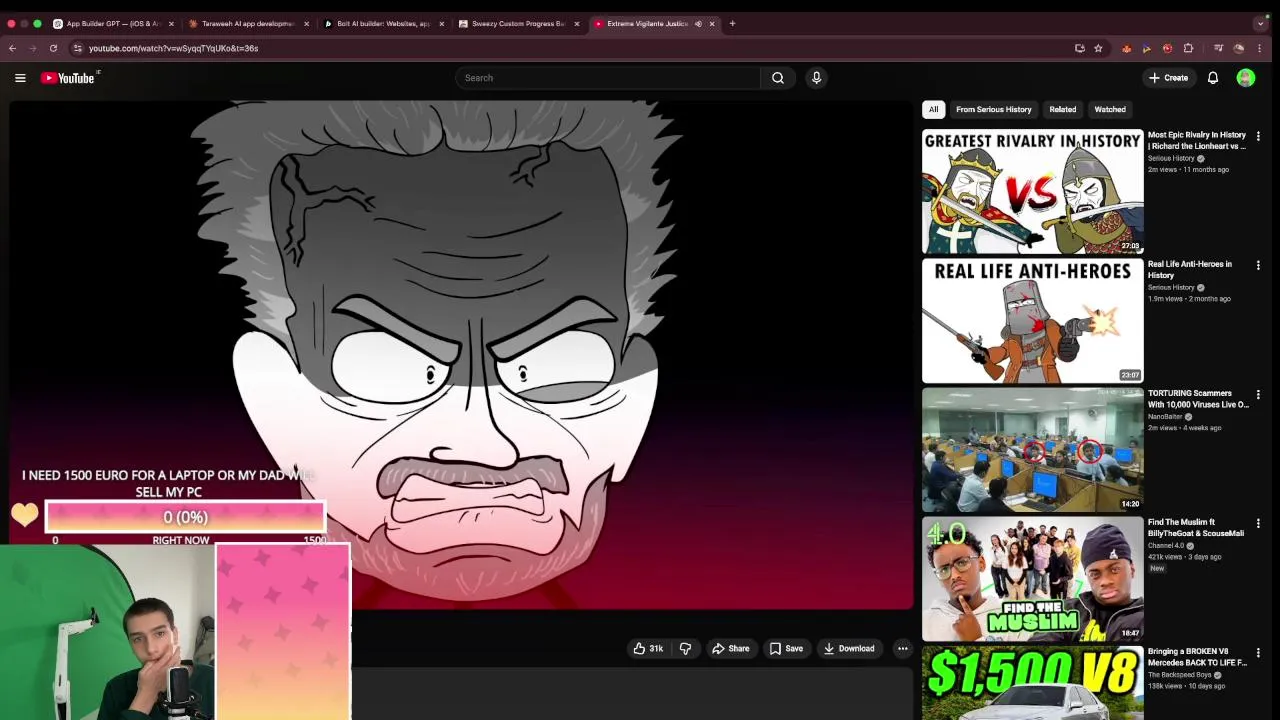Open Real Life Anti-Heroes thumbnail
The width and height of the screenshot is (1280, 720).
1032,320
